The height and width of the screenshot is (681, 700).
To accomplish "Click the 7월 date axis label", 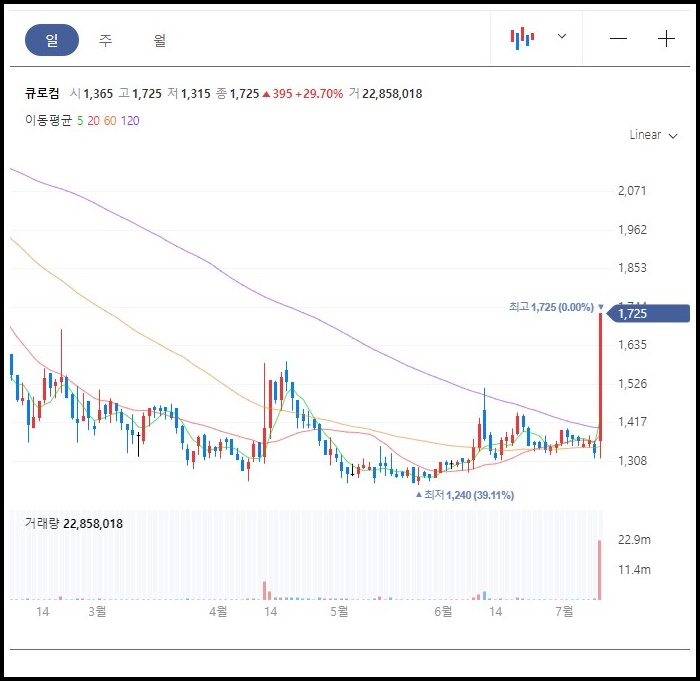I will (564, 611).
